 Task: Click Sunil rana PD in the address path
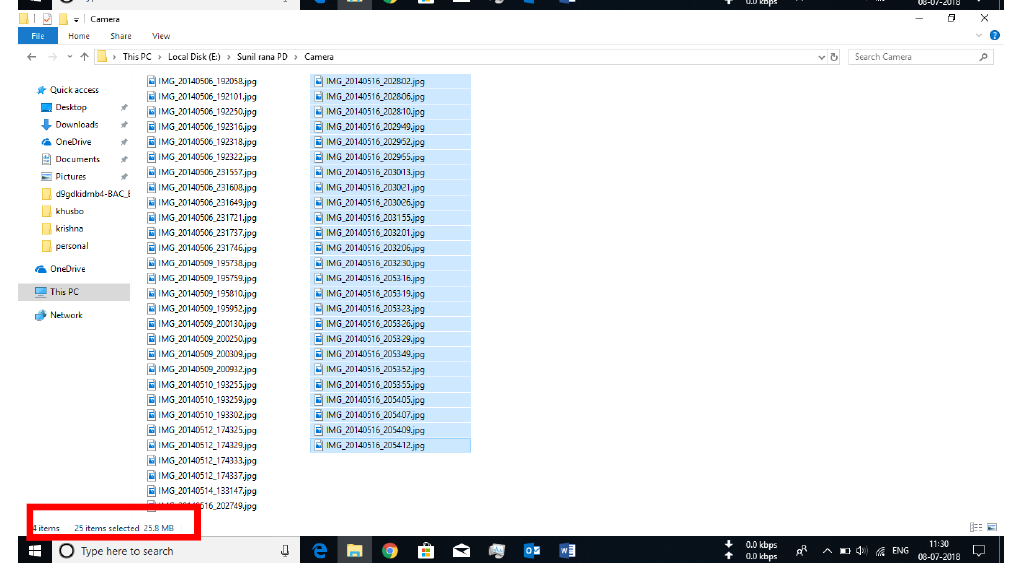(262, 57)
